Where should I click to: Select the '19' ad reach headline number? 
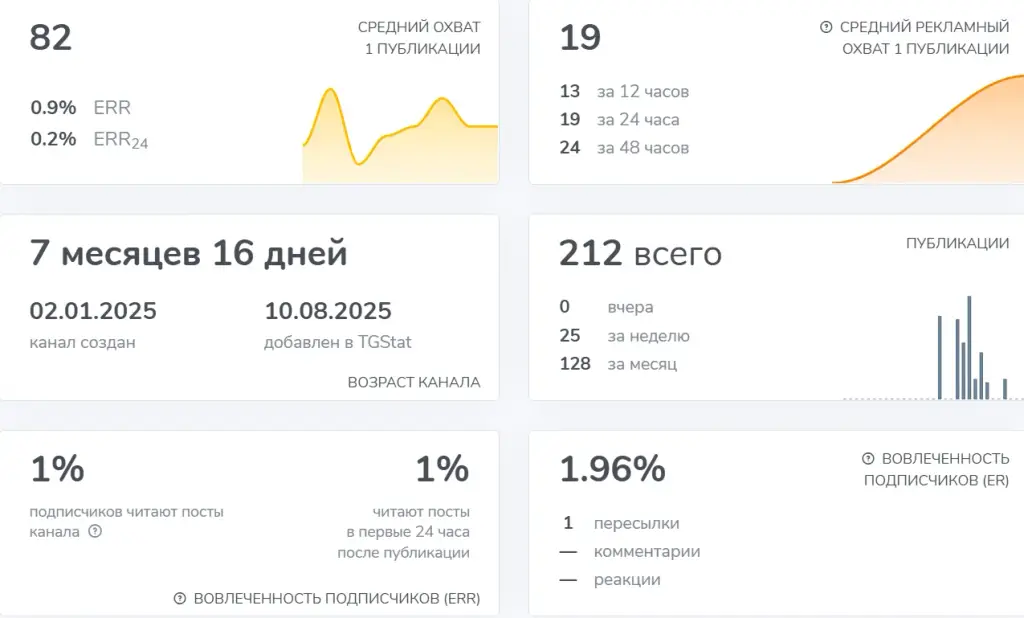click(x=580, y=37)
